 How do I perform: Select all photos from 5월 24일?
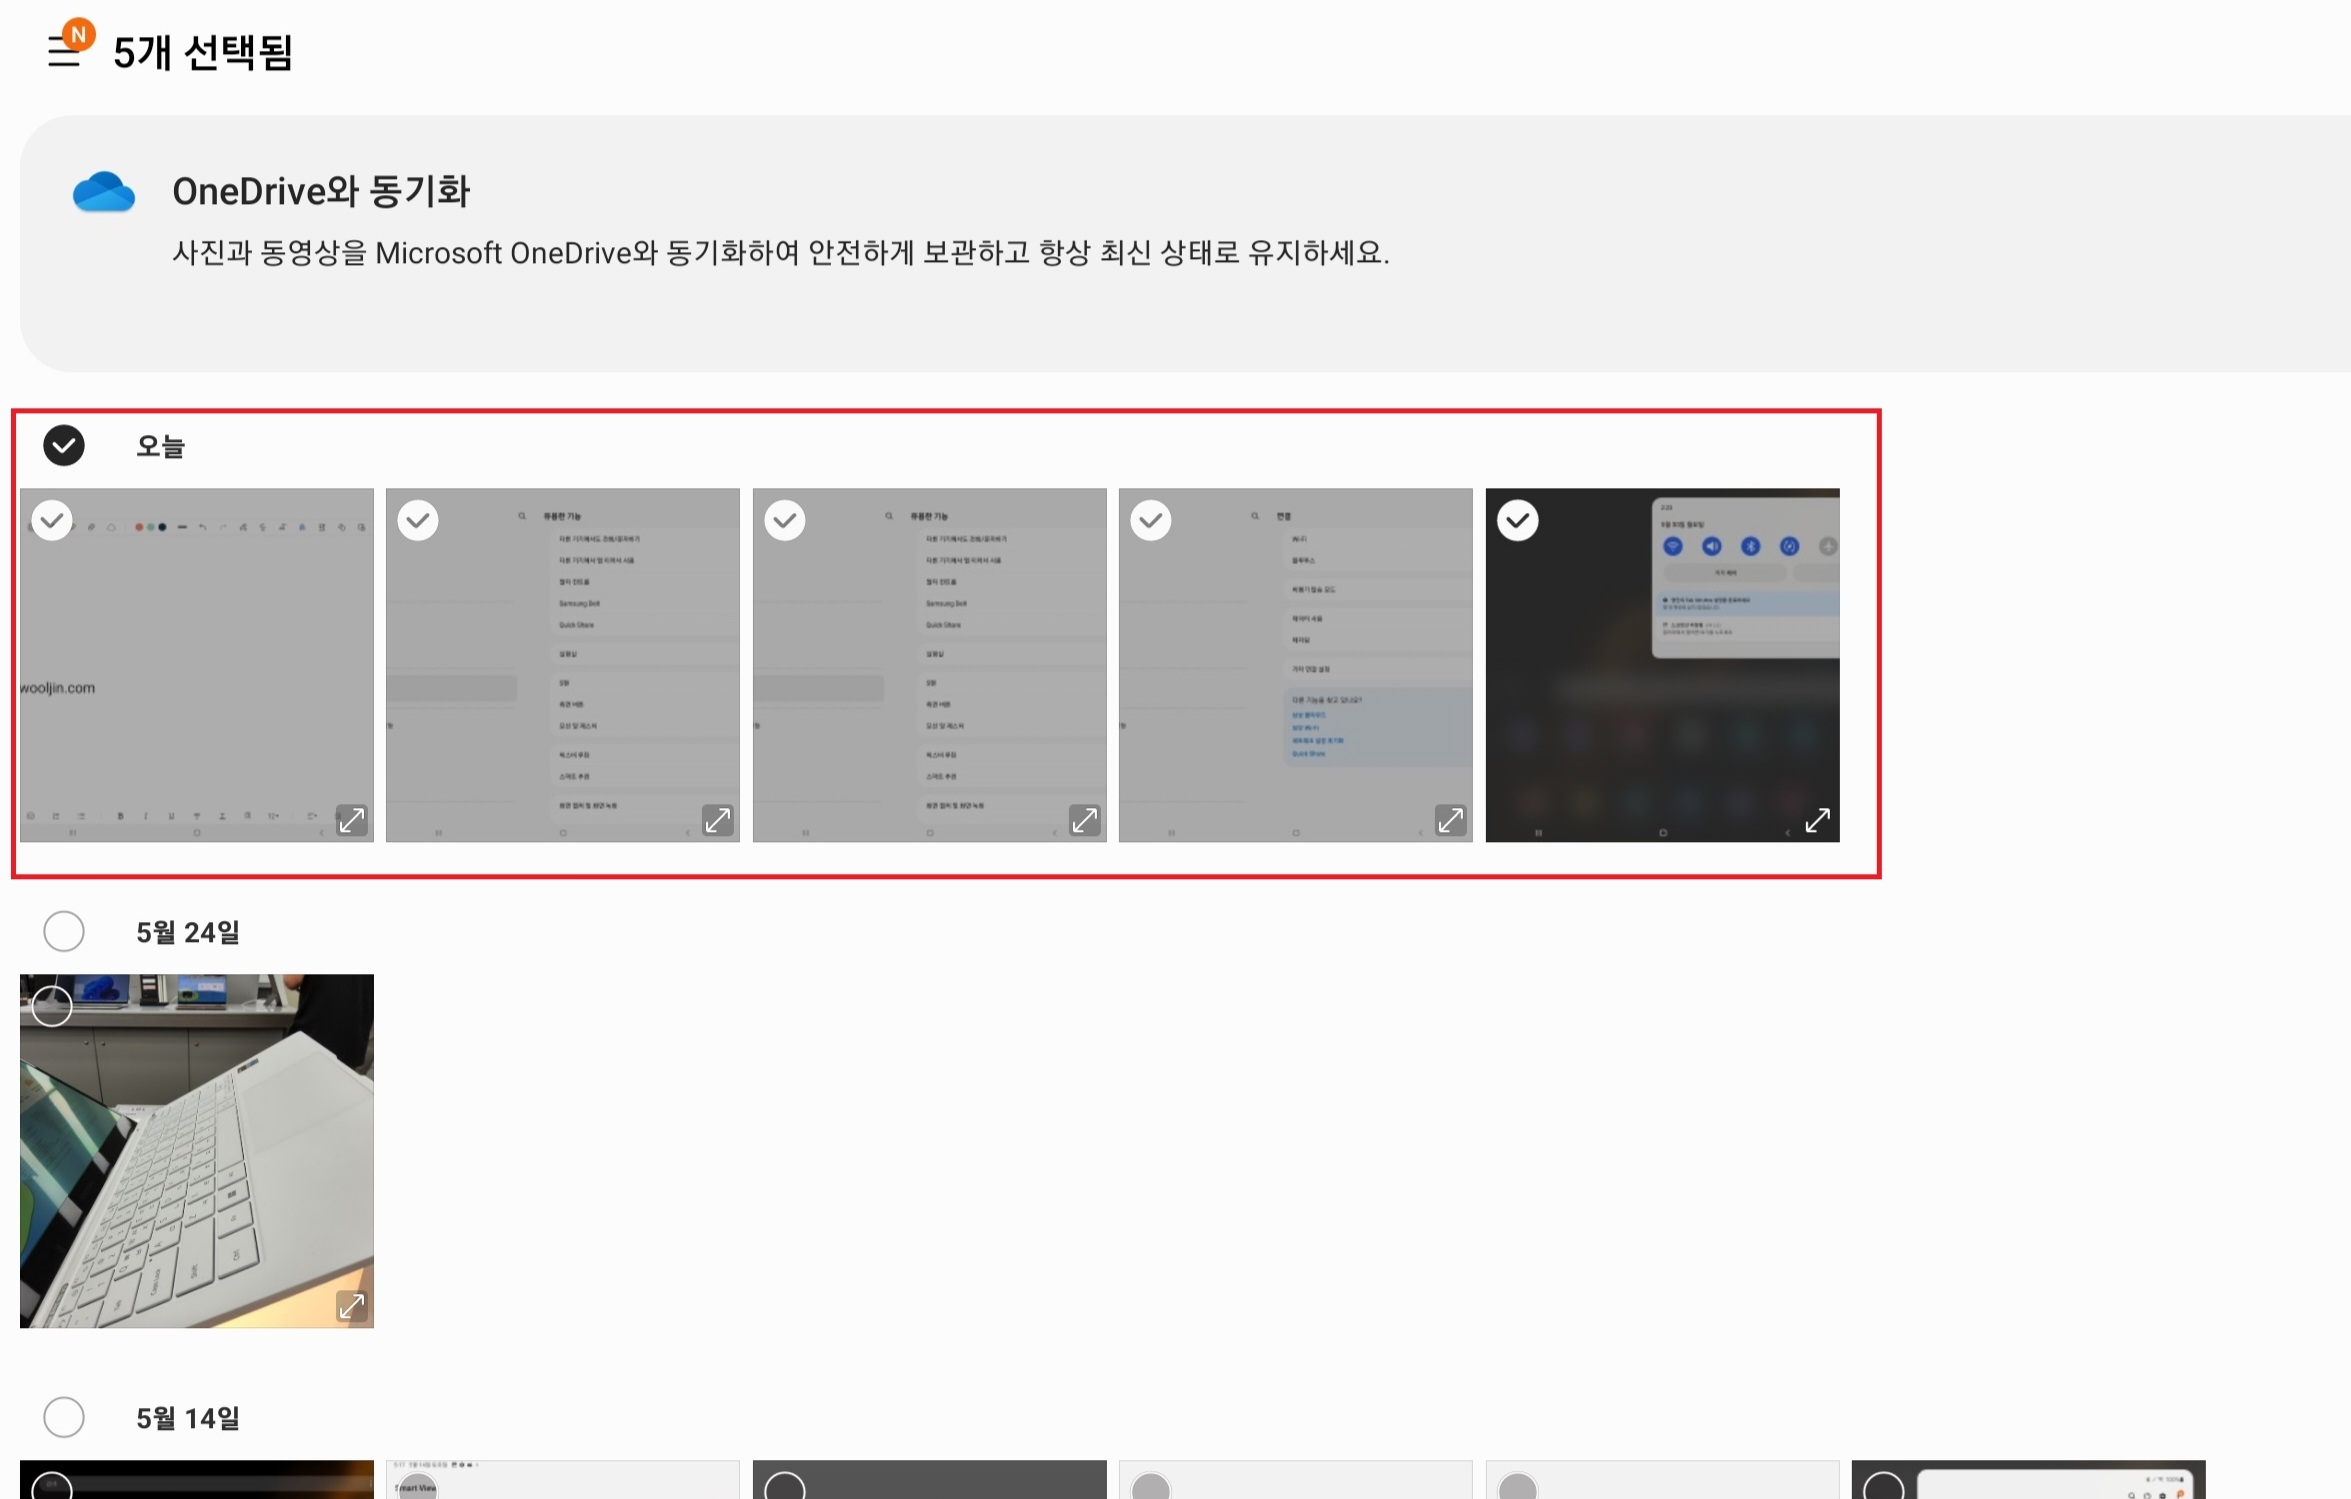(64, 932)
